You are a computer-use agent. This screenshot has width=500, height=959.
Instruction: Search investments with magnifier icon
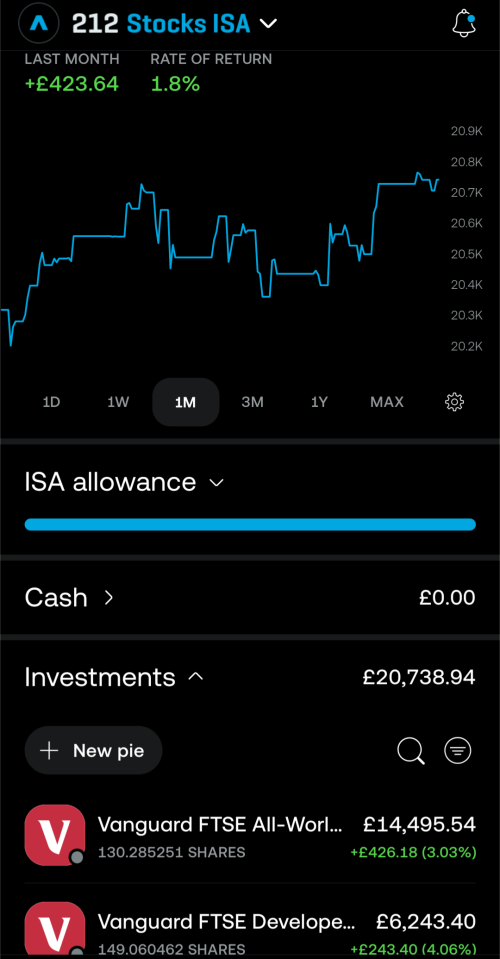point(411,750)
